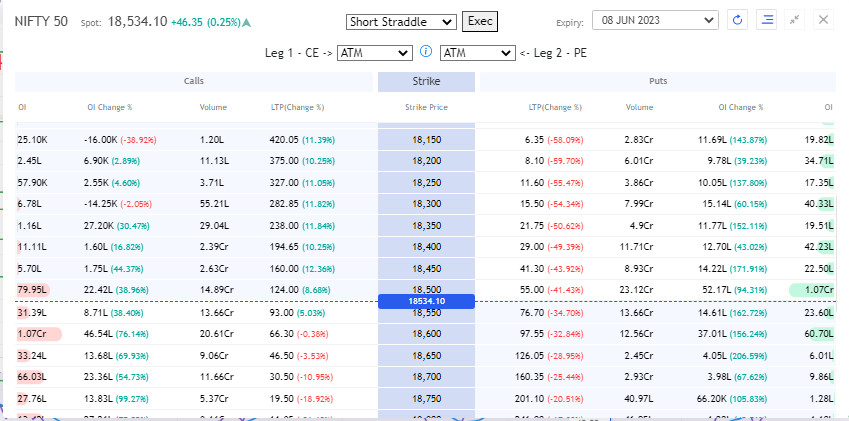Collapse the option chain panel
The height and width of the screenshot is (421, 849).
(x=794, y=21)
